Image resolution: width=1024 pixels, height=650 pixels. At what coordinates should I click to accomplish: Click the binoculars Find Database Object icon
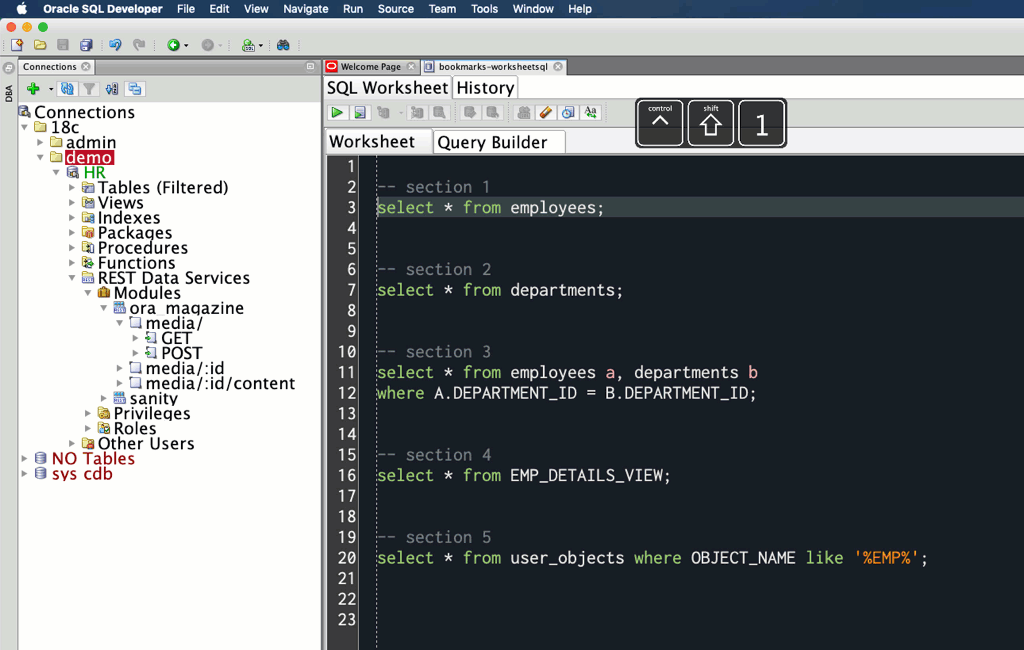283,45
